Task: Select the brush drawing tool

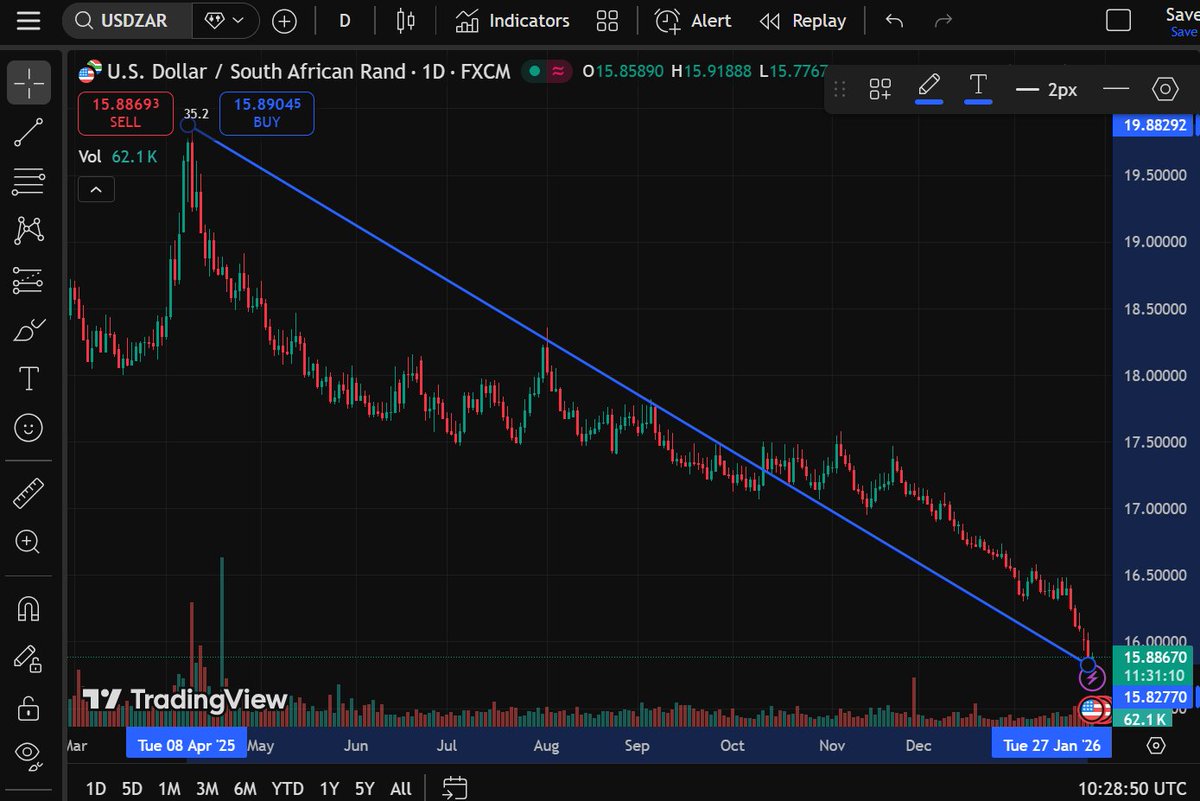Action: pyautogui.click(x=29, y=330)
